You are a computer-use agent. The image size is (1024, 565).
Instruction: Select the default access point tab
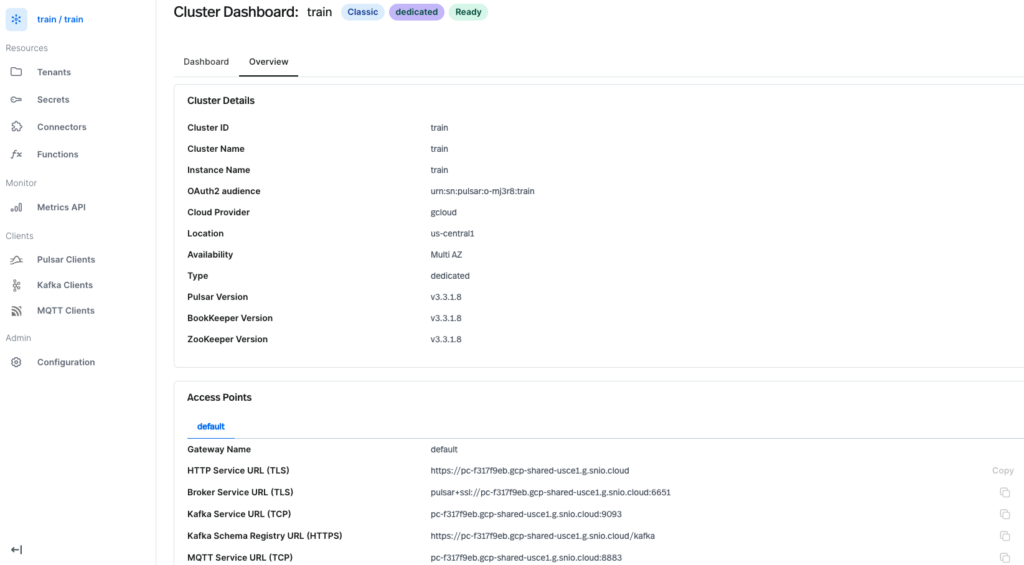point(211,426)
